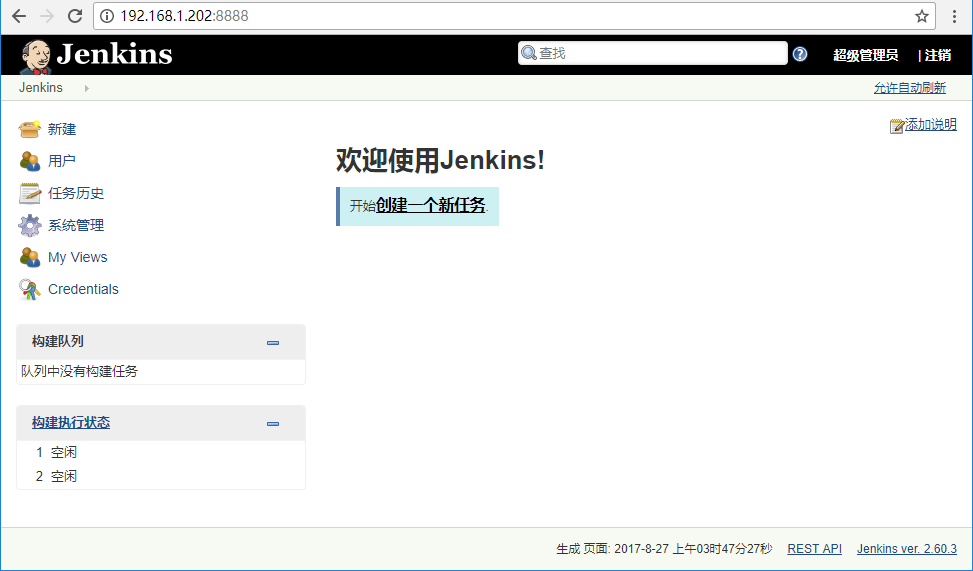Focus the 查找 search box

(x=653, y=53)
